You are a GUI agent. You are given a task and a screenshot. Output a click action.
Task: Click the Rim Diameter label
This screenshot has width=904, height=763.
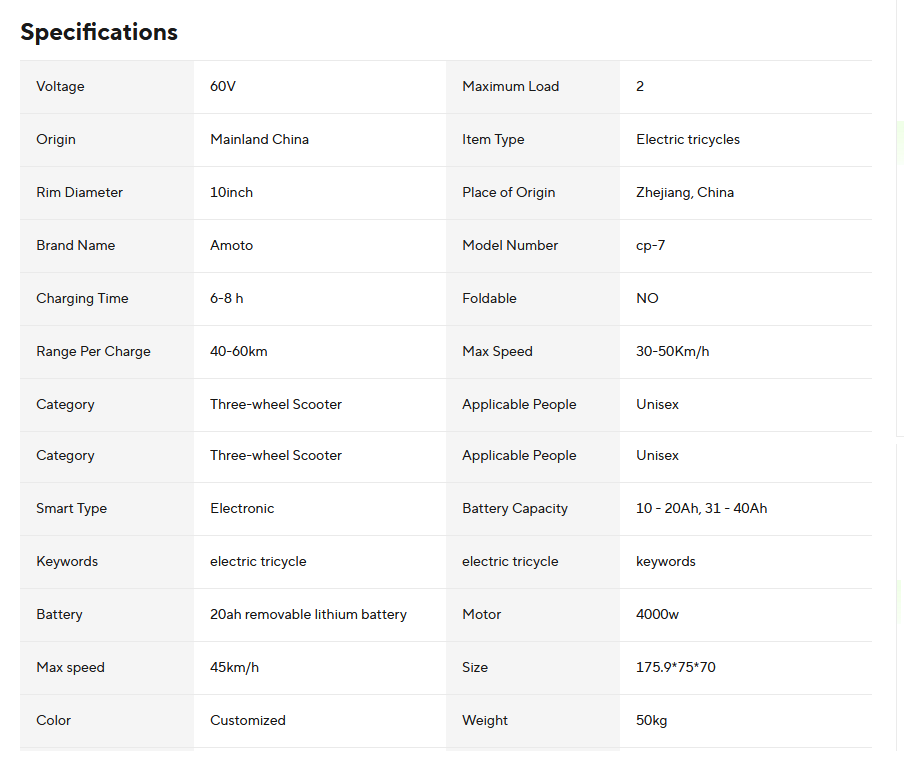pos(79,192)
